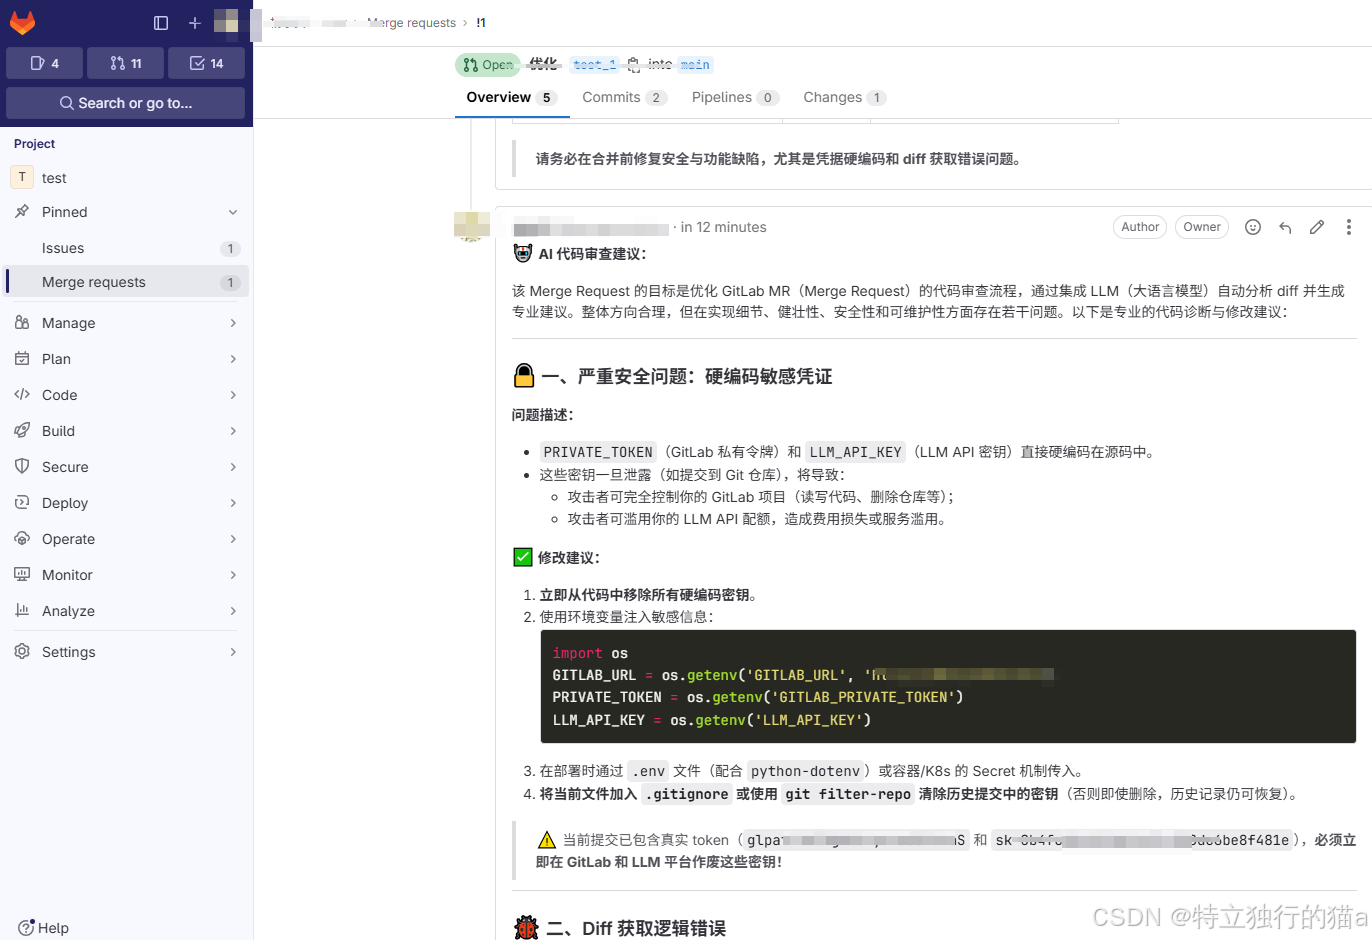The width and height of the screenshot is (1372, 940).
Task: Open the Pipelines tab
Action: coord(723,97)
